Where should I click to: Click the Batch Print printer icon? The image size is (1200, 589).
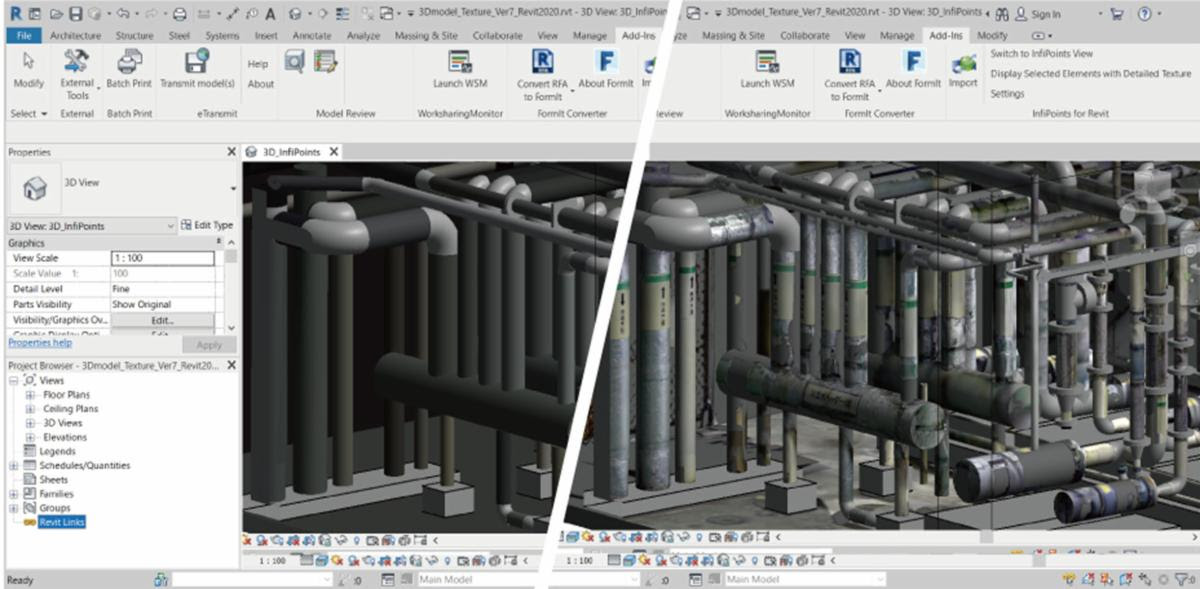tap(129, 62)
